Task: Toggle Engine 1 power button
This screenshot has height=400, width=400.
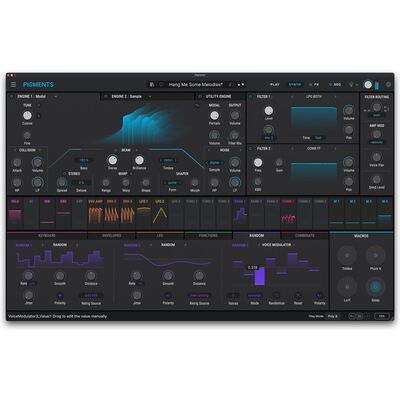Action: (x=12, y=96)
